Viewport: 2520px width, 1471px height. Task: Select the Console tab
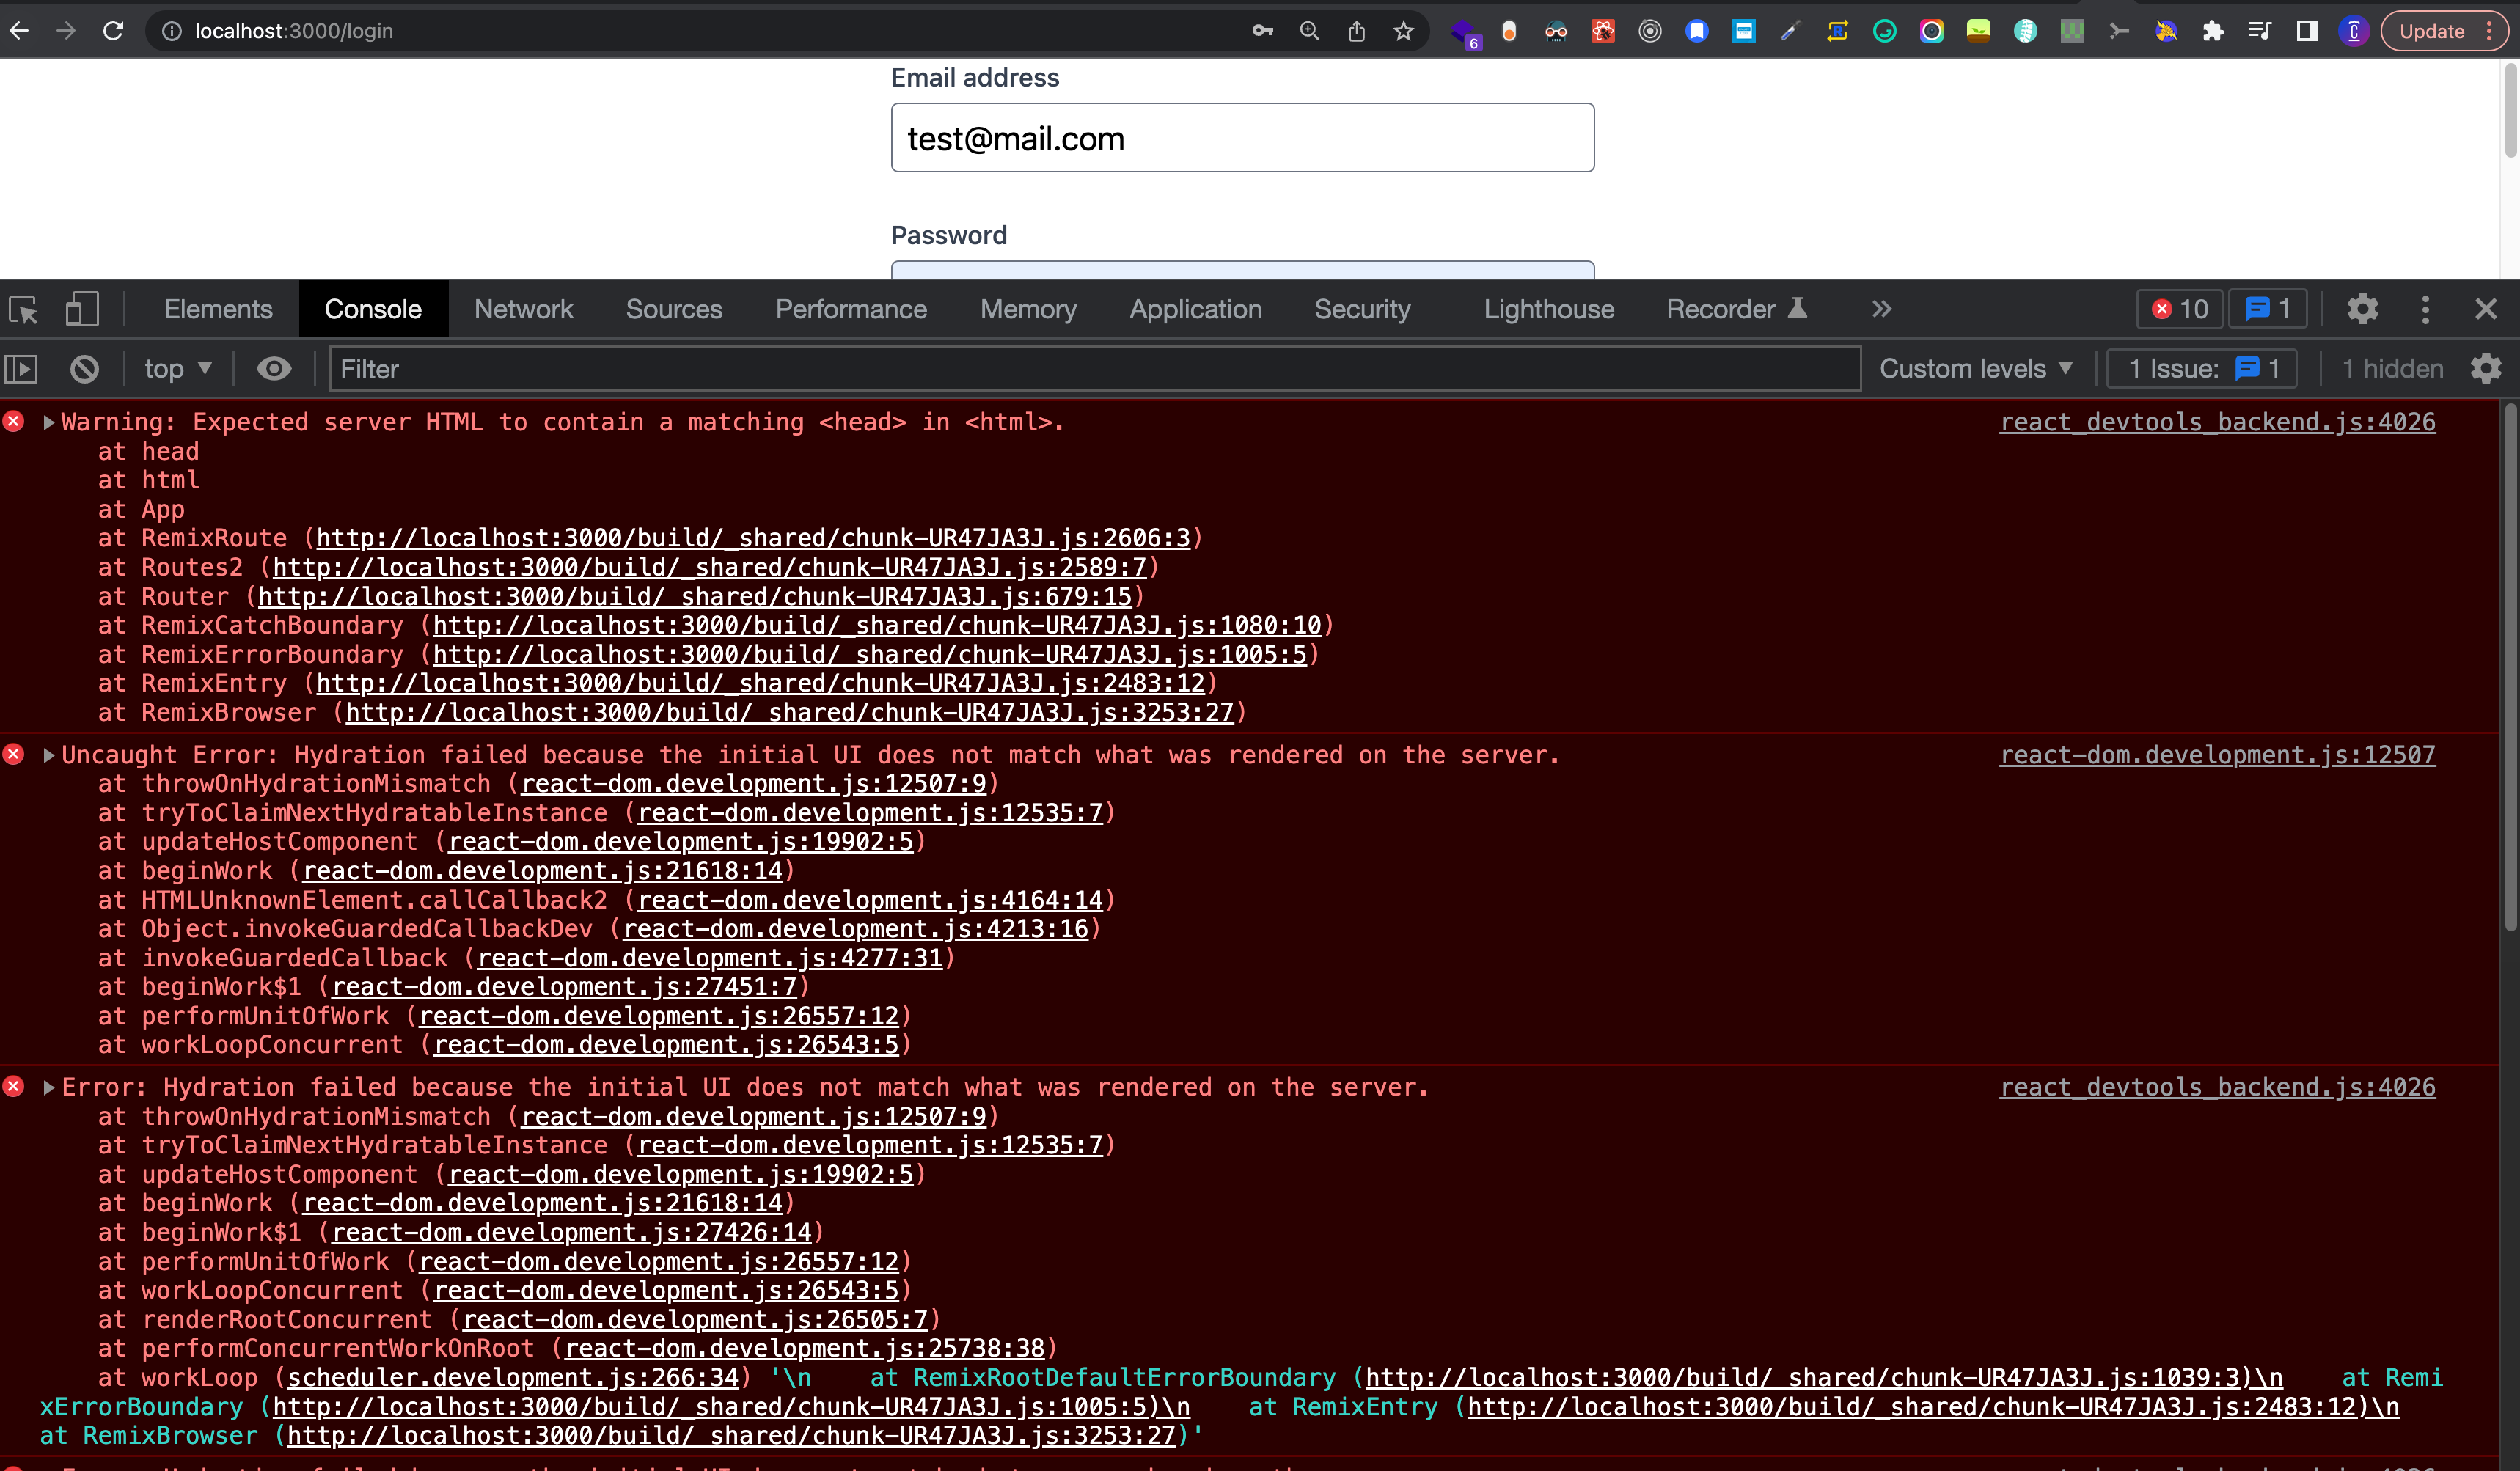coord(373,309)
